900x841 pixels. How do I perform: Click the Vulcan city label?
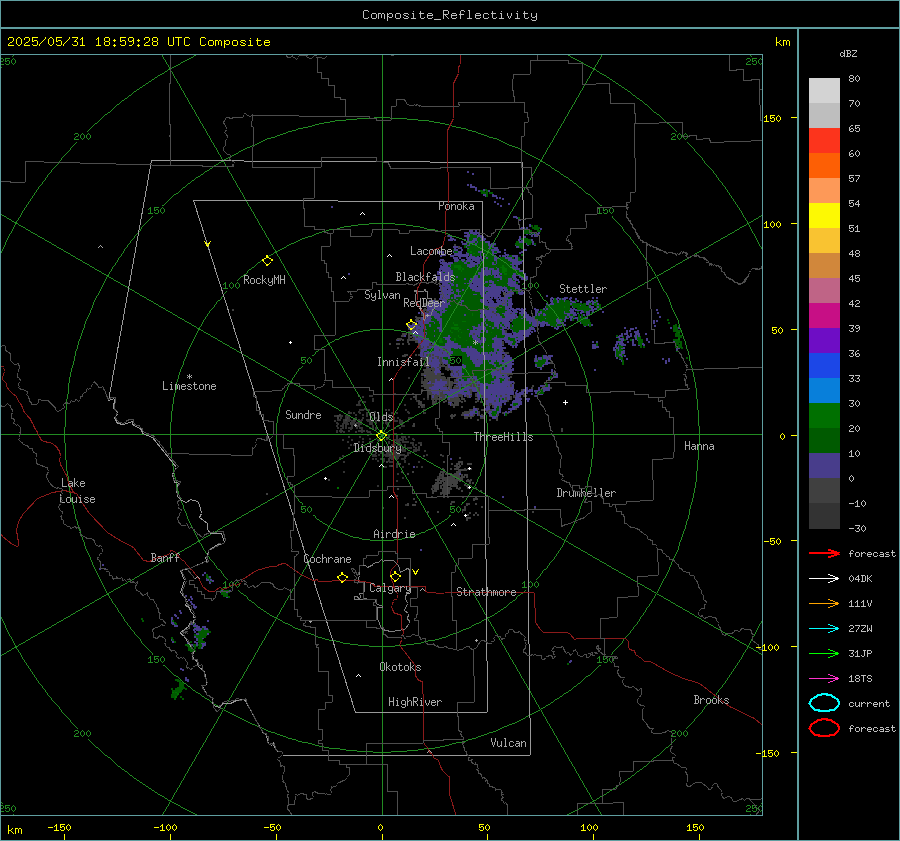tap(508, 743)
